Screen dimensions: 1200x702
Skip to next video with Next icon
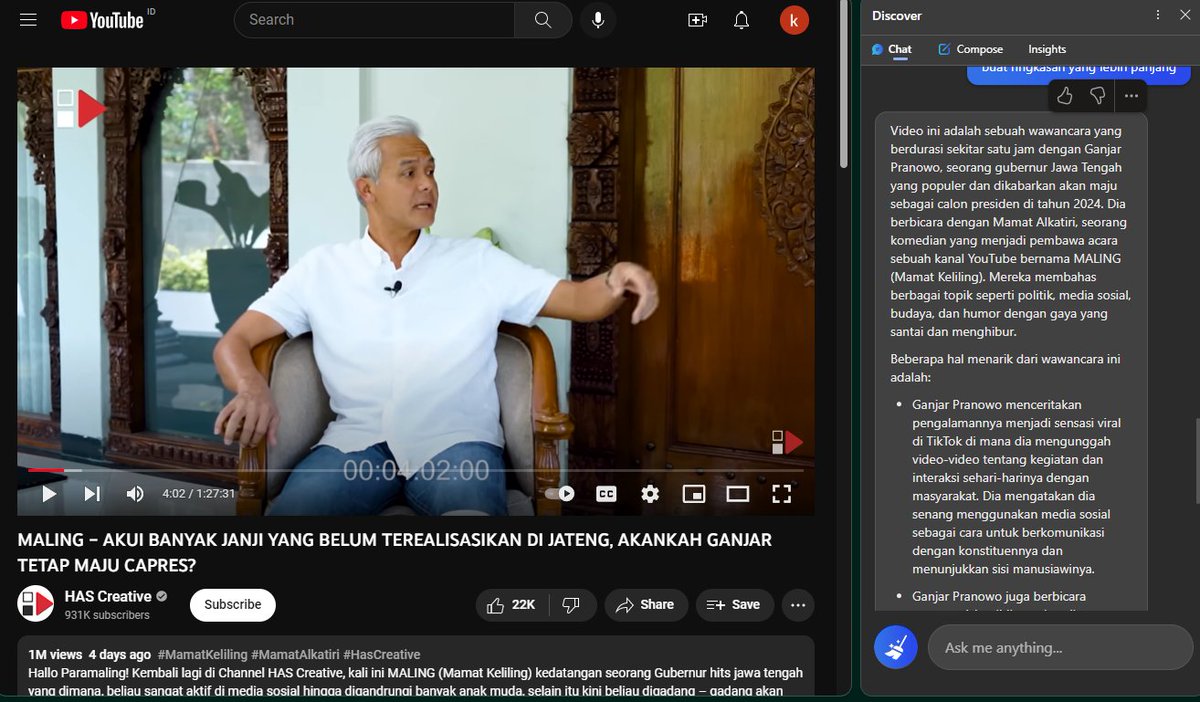point(91,493)
